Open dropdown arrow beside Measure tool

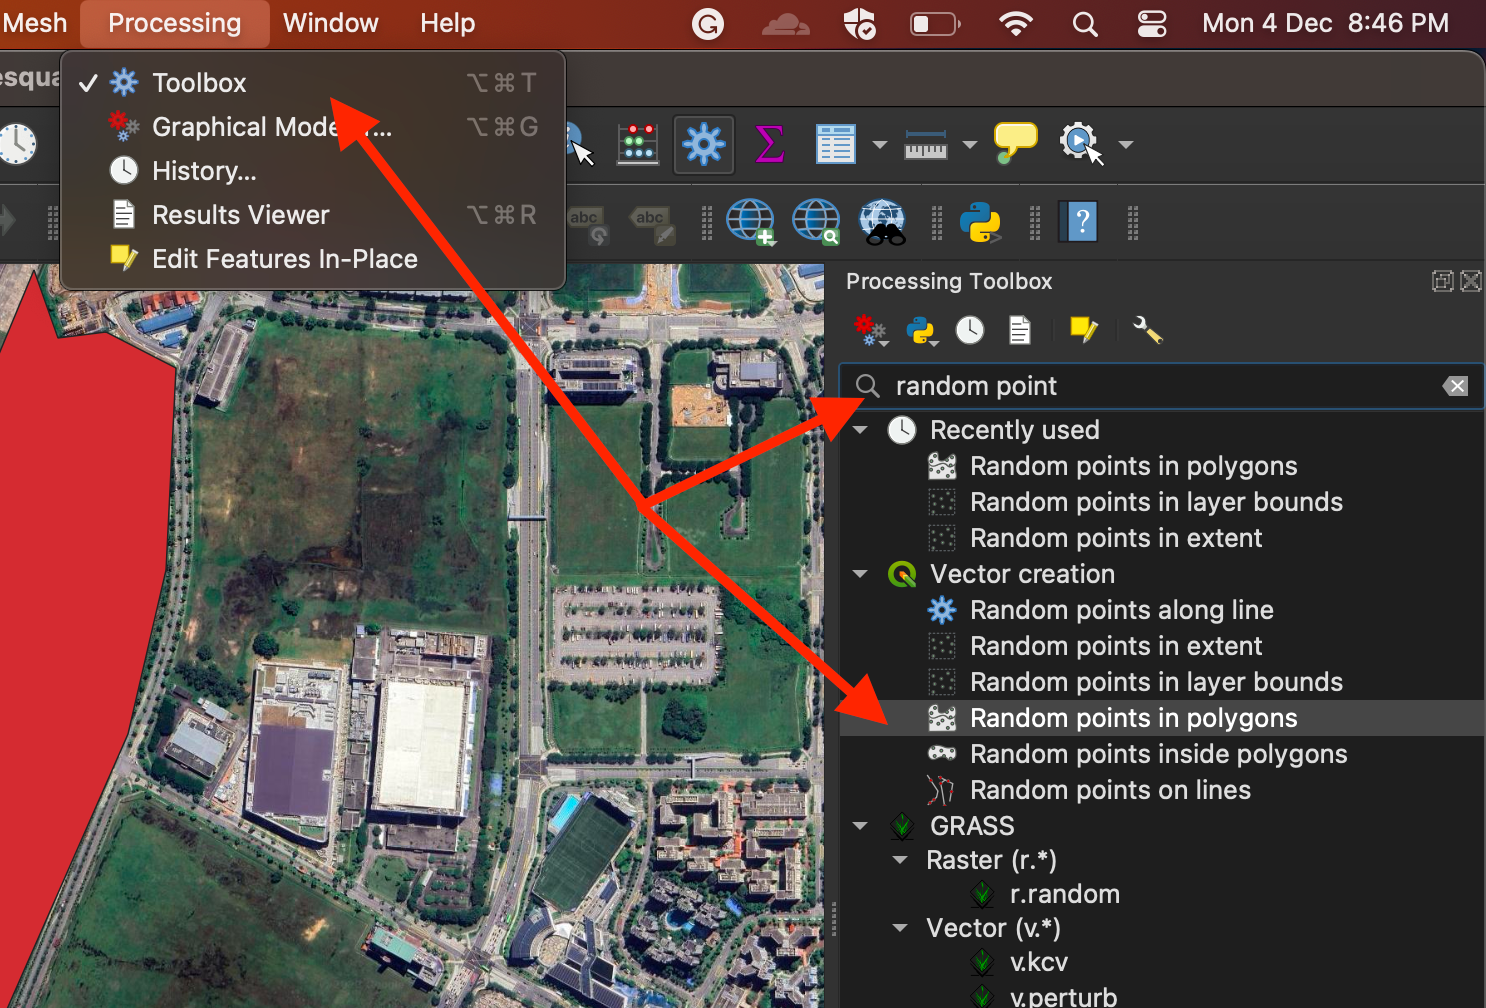pyautogui.click(x=970, y=145)
